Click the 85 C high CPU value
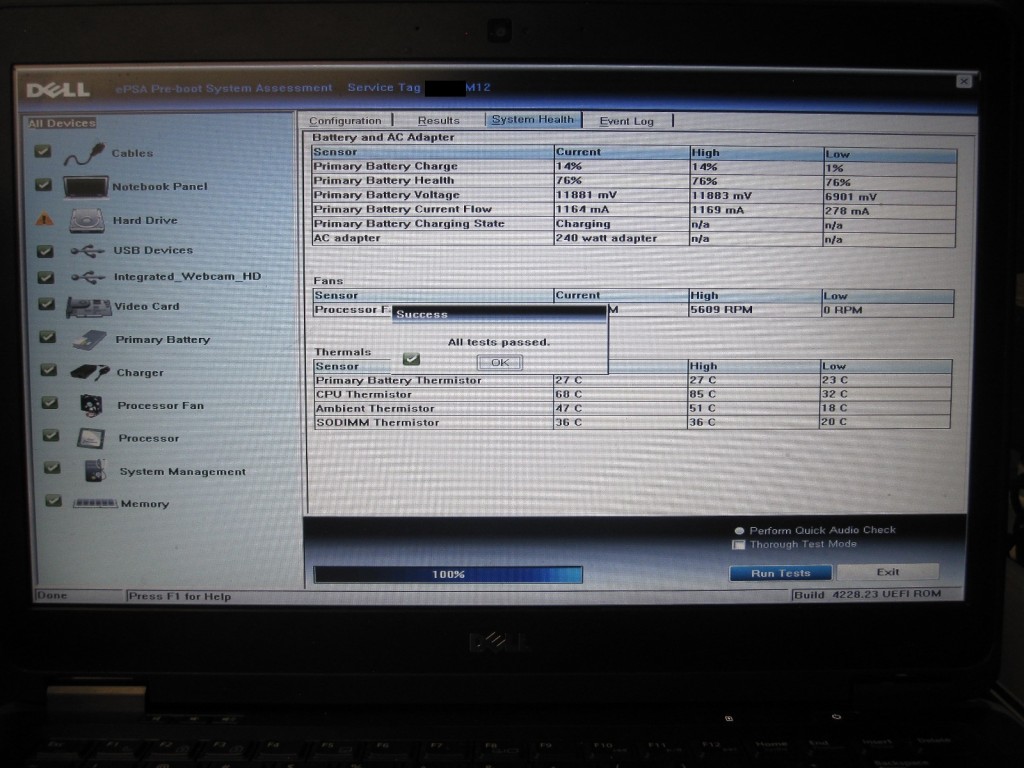This screenshot has width=1024, height=768. coord(703,394)
